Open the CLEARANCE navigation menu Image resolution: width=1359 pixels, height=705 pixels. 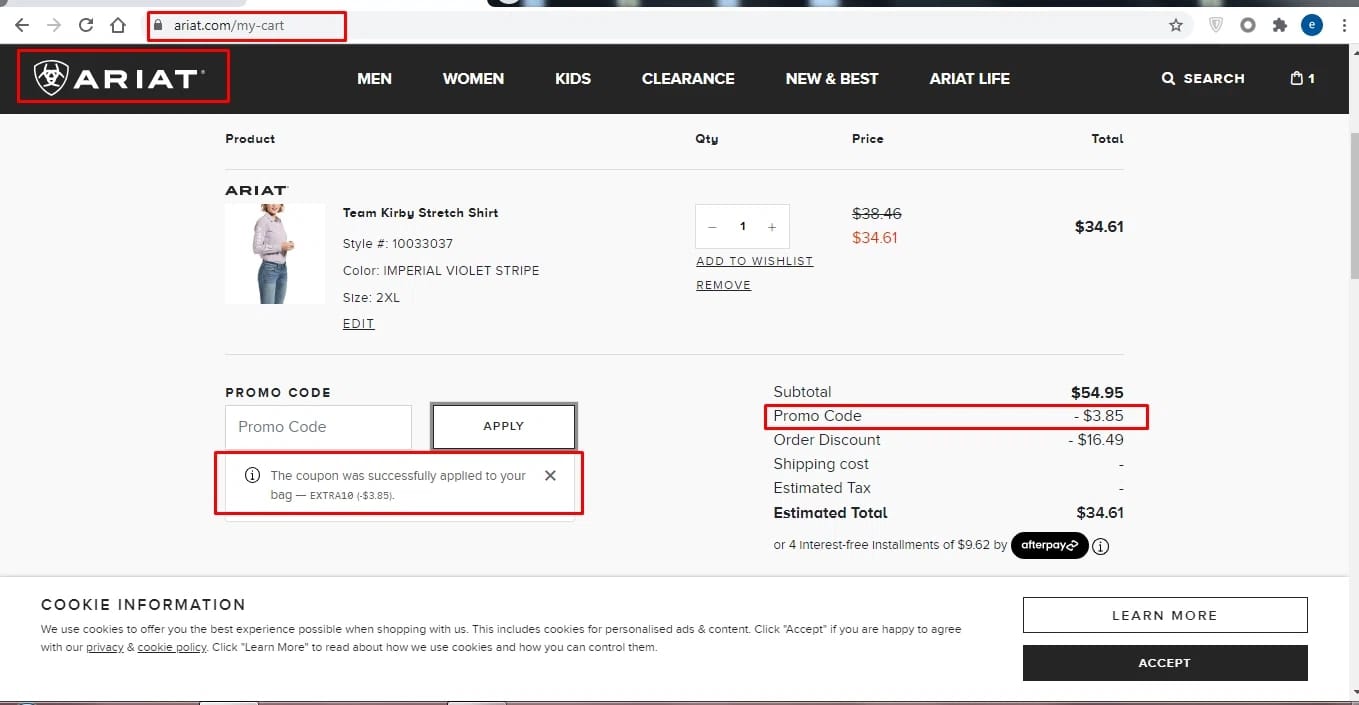click(688, 78)
